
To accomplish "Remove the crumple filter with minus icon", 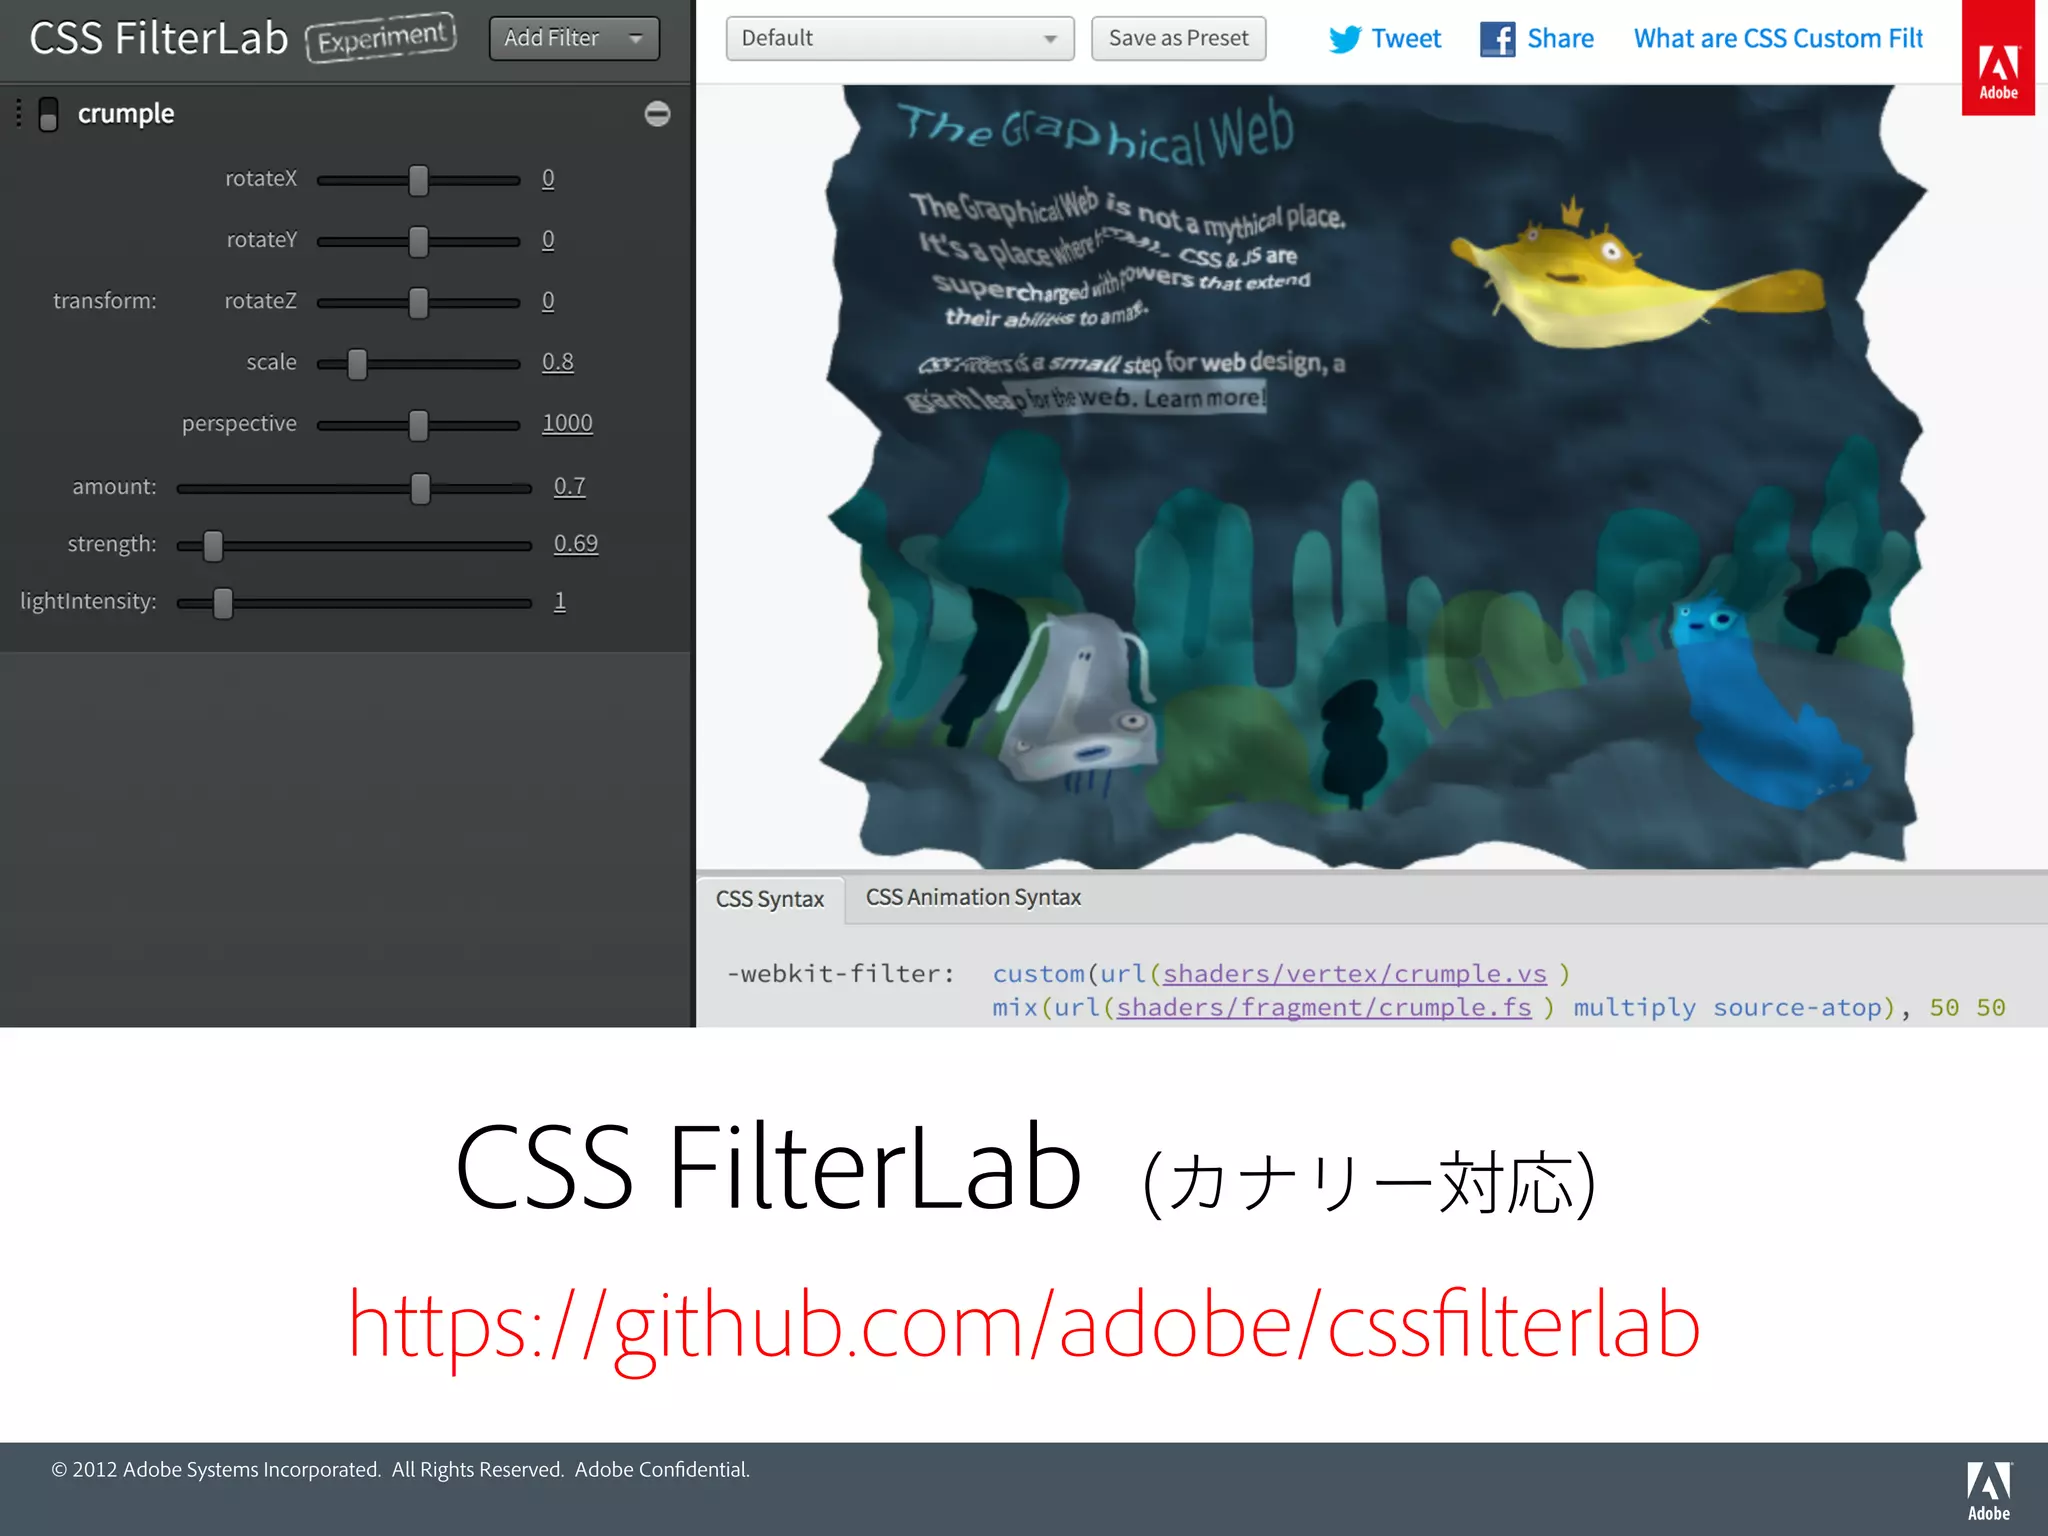I will click(x=657, y=114).
